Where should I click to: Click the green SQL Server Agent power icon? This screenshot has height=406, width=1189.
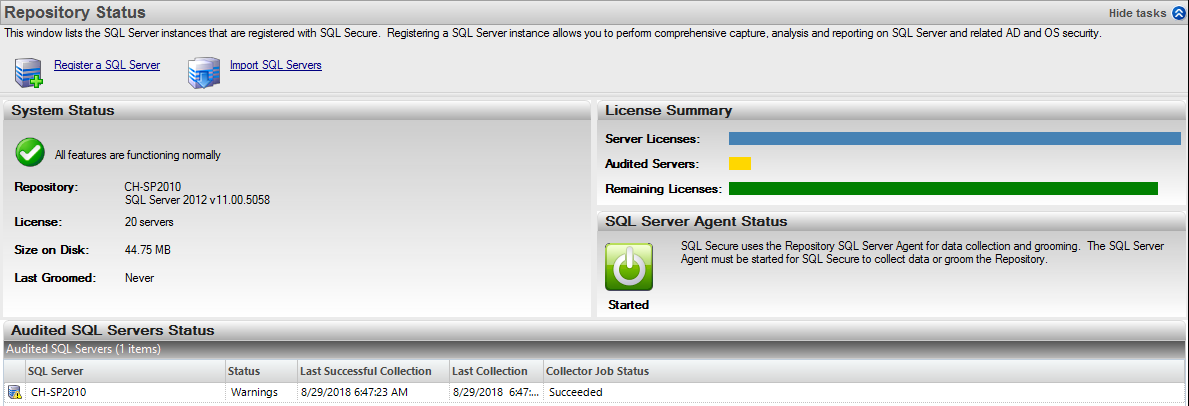(x=628, y=267)
